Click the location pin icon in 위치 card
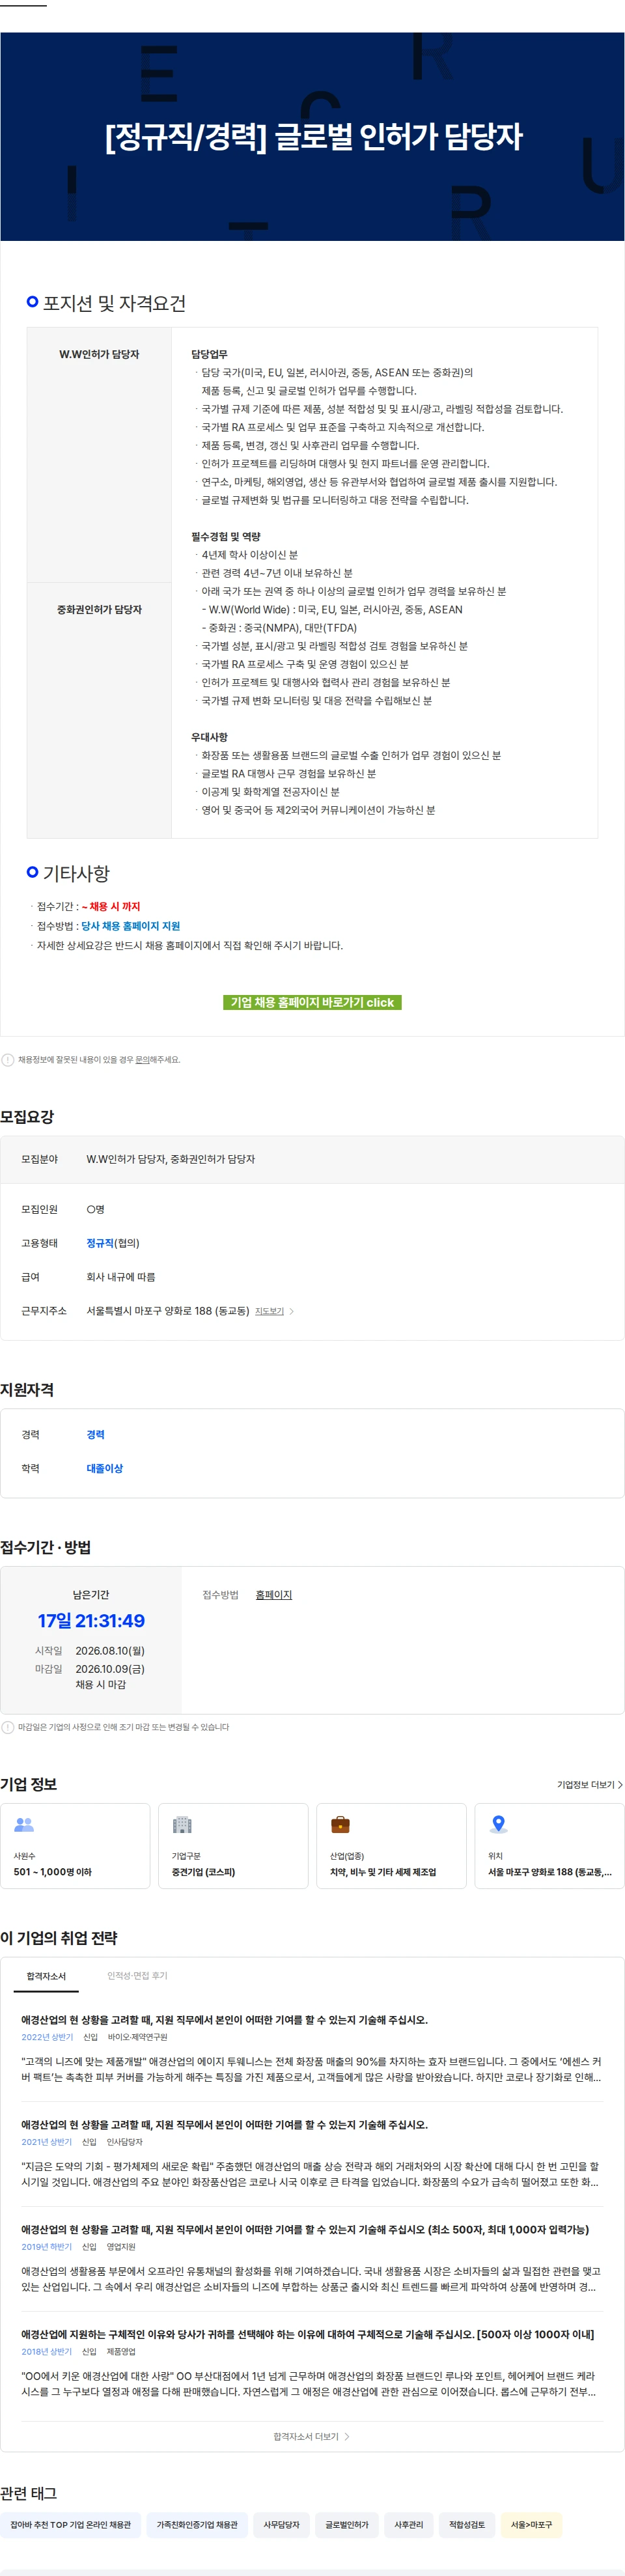The image size is (625, 2576). point(498,1825)
